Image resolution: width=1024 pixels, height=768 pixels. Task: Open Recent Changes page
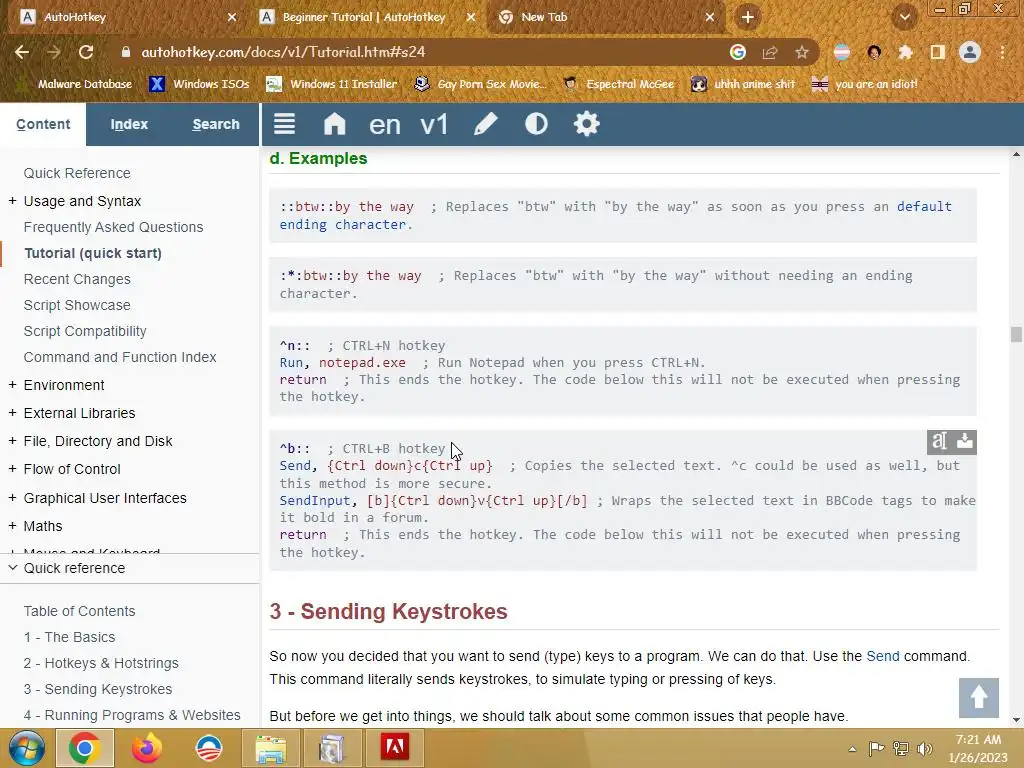tap(77, 280)
